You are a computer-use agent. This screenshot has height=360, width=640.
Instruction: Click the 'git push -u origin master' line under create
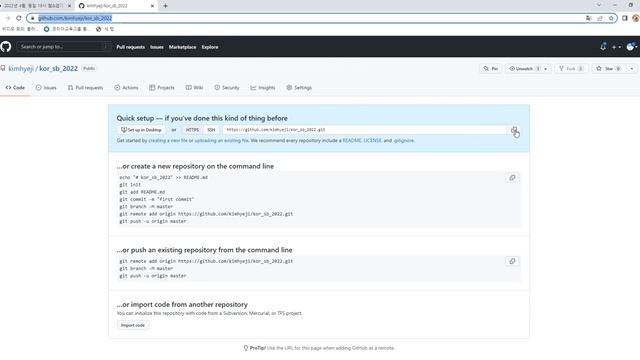153,221
